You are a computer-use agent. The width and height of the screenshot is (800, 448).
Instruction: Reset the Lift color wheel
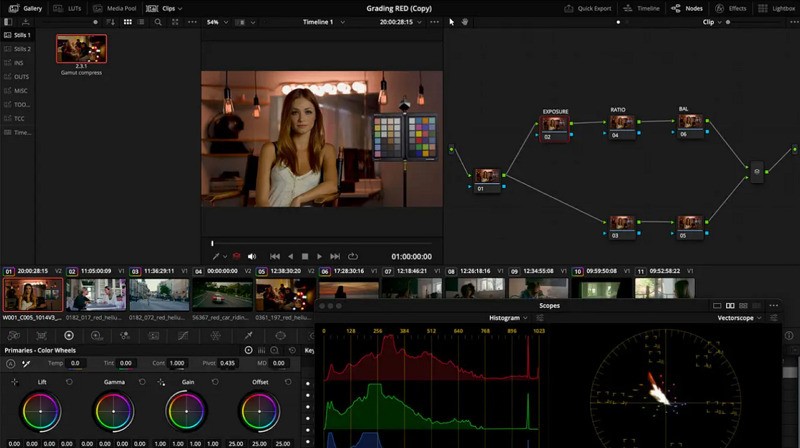68,382
